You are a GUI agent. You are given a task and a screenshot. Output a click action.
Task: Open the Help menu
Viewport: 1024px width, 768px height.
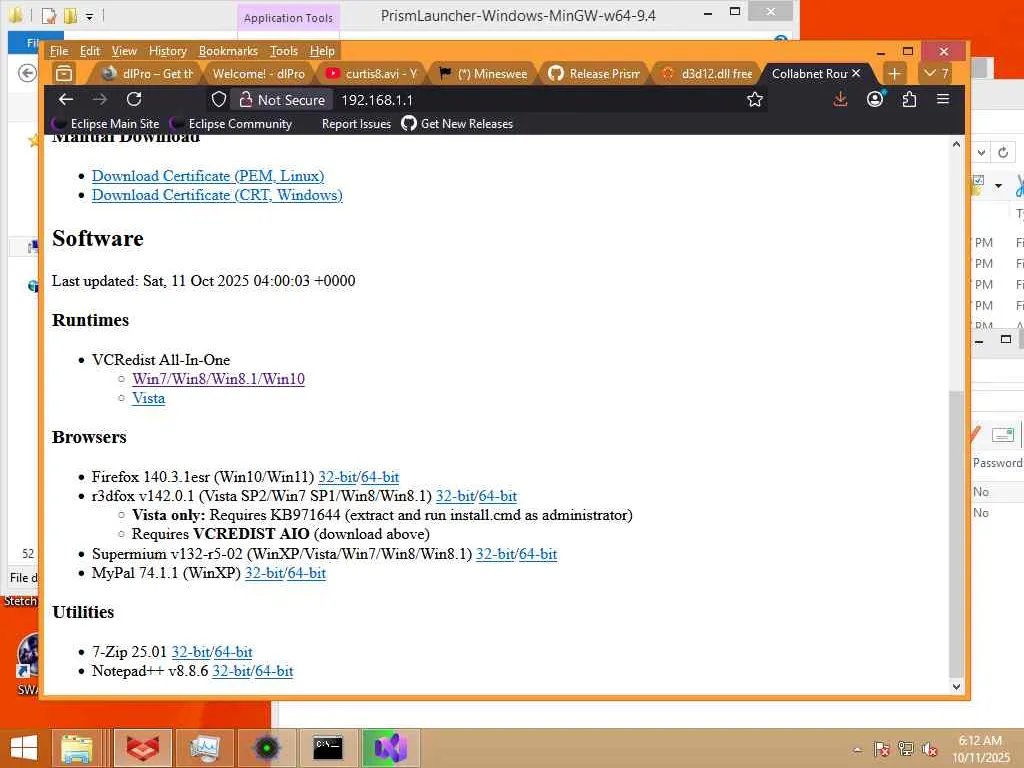tap(322, 51)
